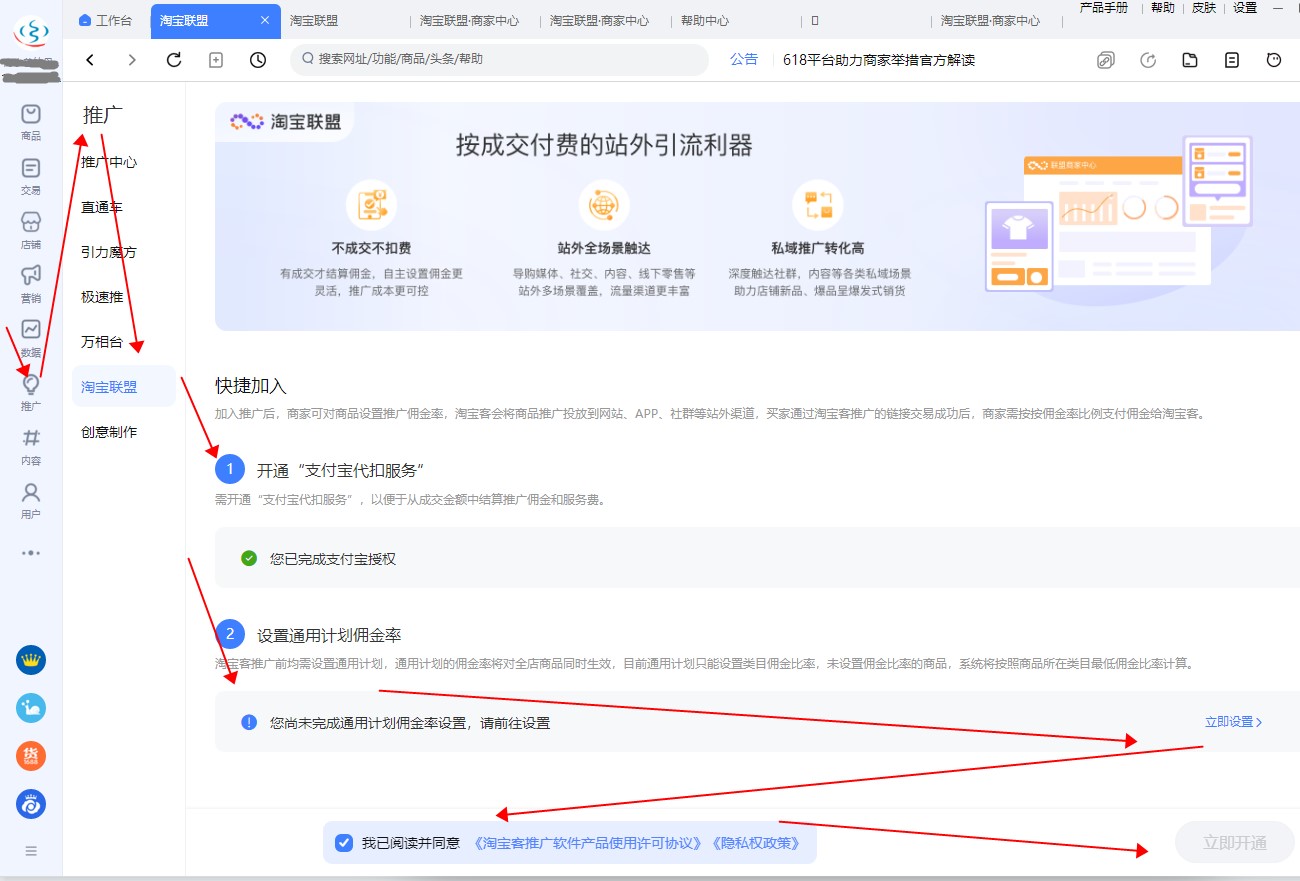The height and width of the screenshot is (881, 1300).
Task: Reload the page with refresh icon
Action: tap(174, 60)
